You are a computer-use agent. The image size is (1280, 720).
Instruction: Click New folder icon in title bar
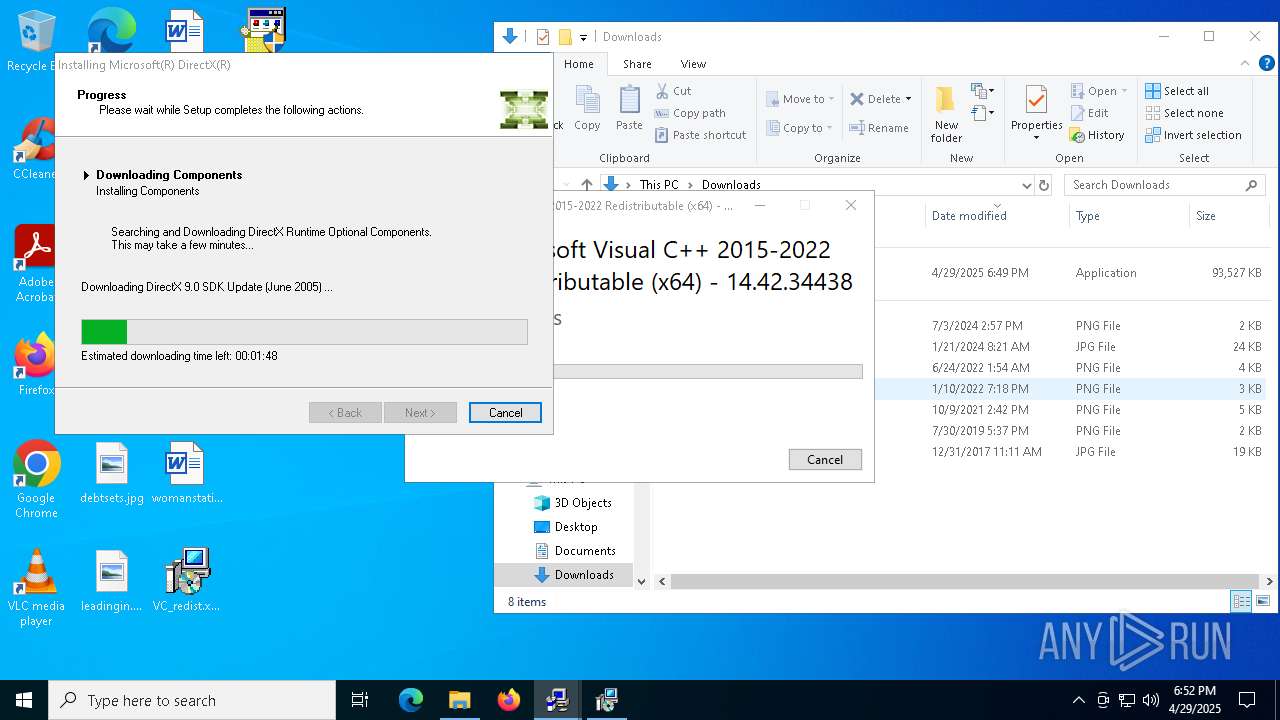(565, 37)
